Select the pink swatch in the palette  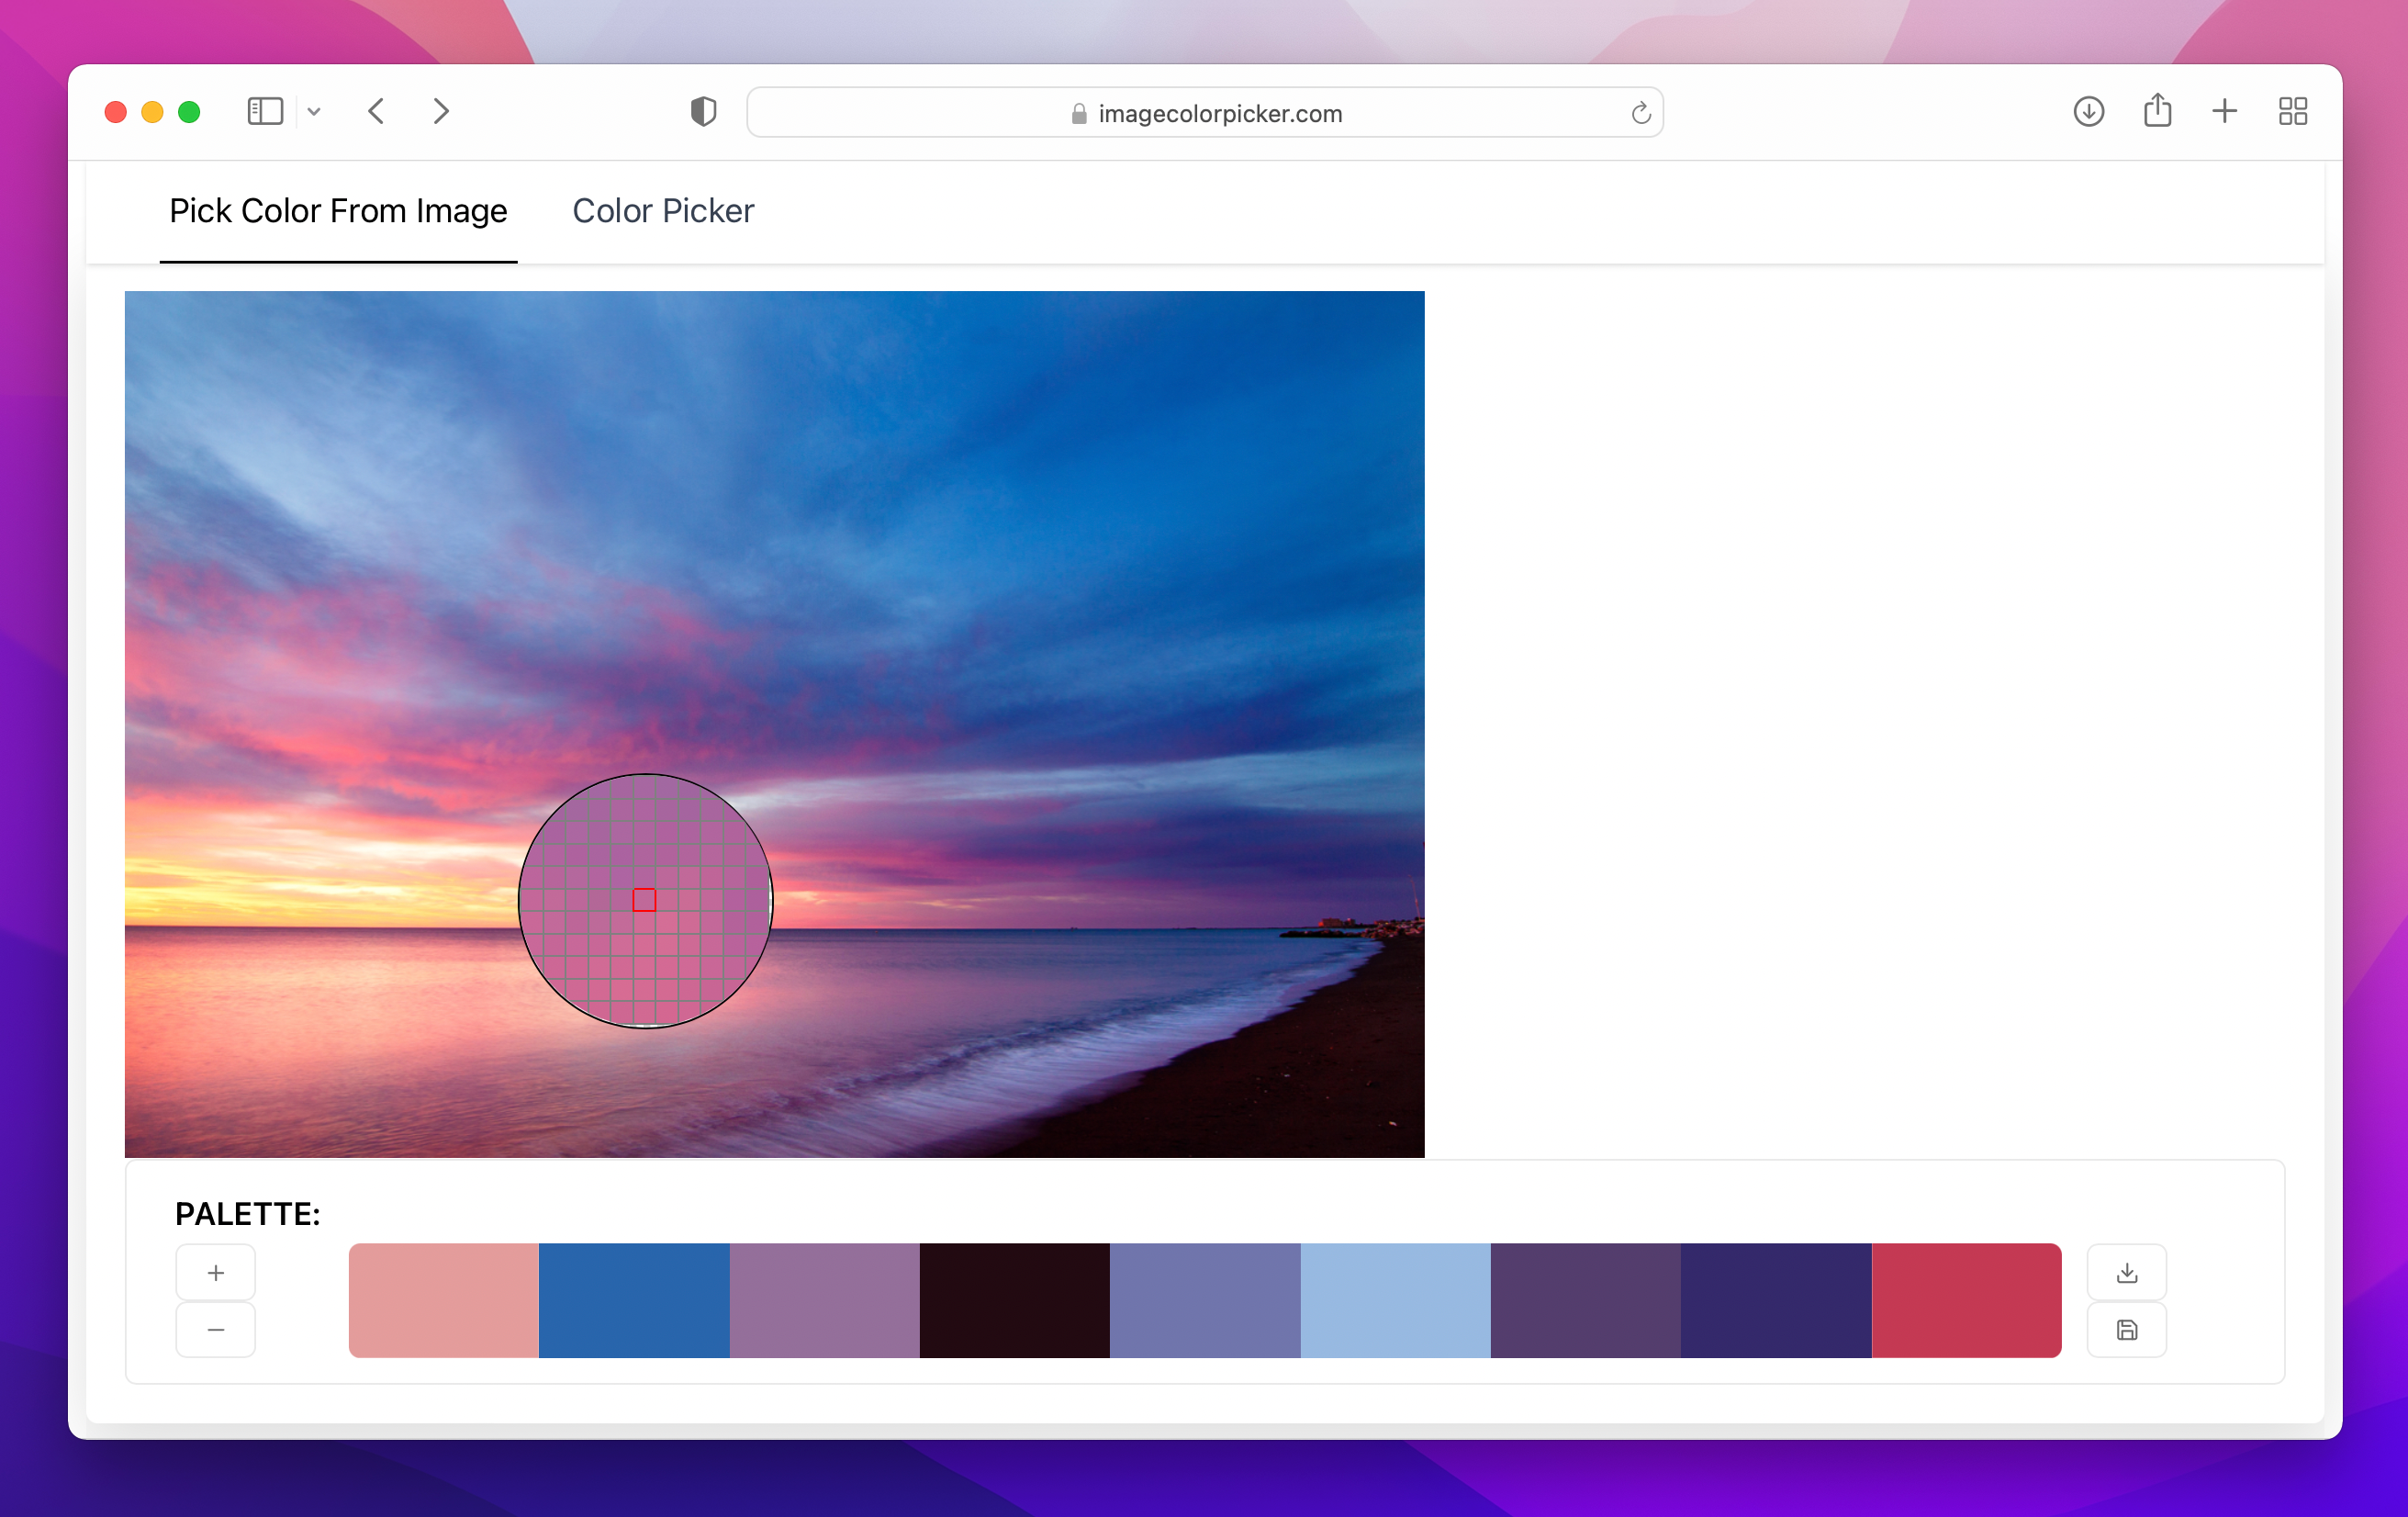click(x=444, y=1300)
